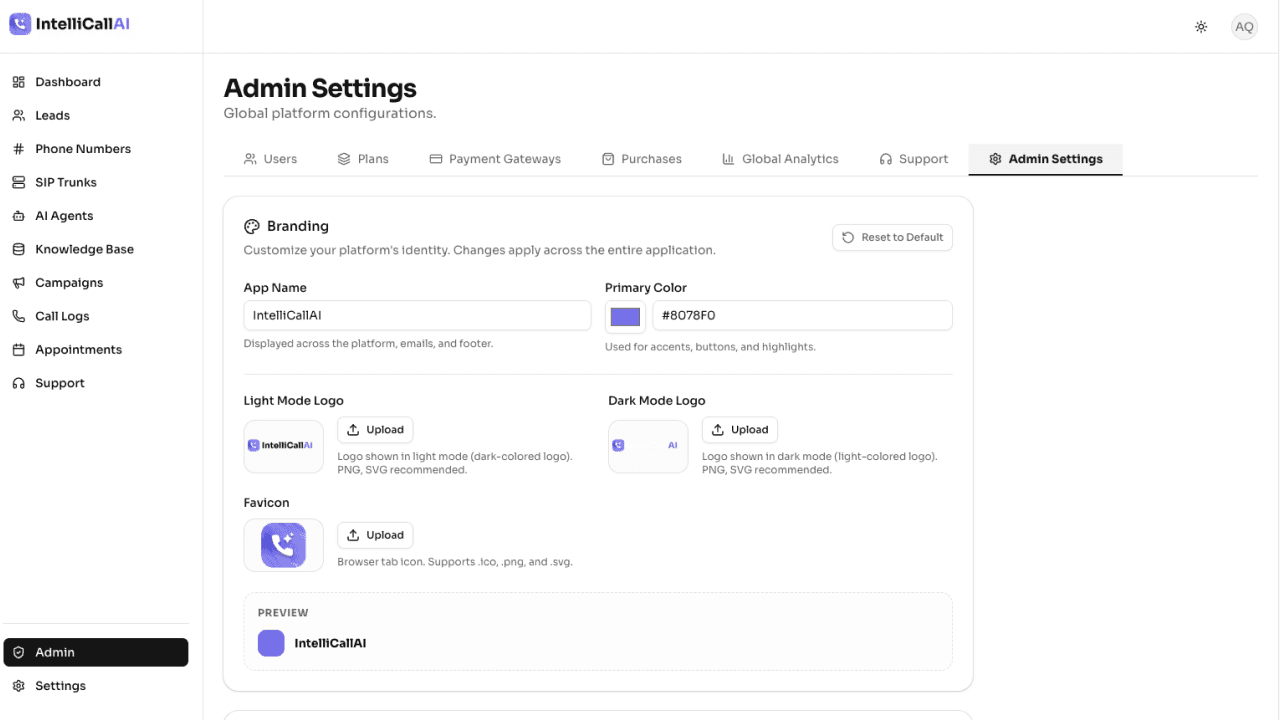Screen dimensions: 1280x720
Task: Click Upload for Favicon
Action: [375, 535]
